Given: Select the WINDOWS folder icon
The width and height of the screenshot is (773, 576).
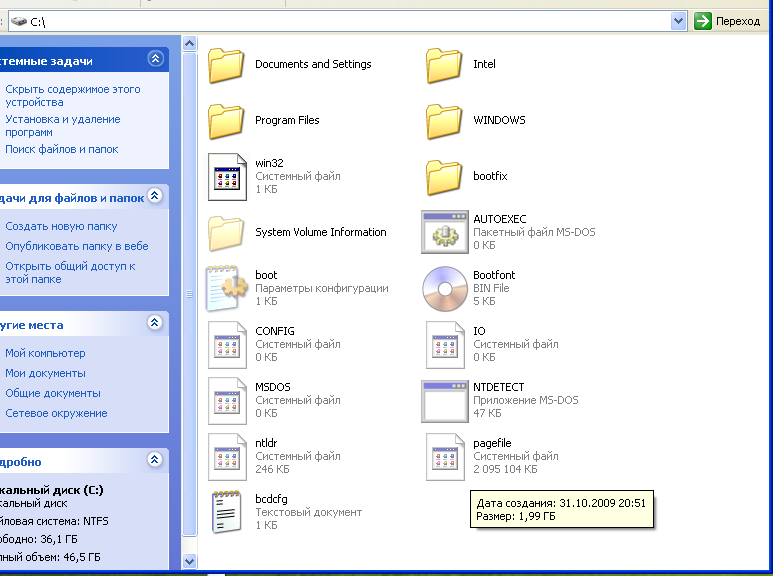Looking at the screenshot, I should [x=444, y=121].
